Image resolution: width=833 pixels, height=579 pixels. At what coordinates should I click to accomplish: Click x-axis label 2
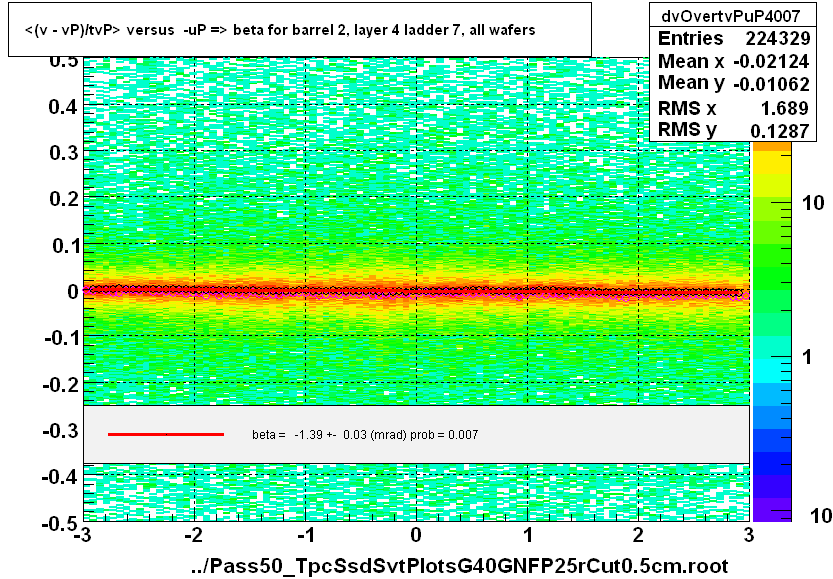click(638, 535)
